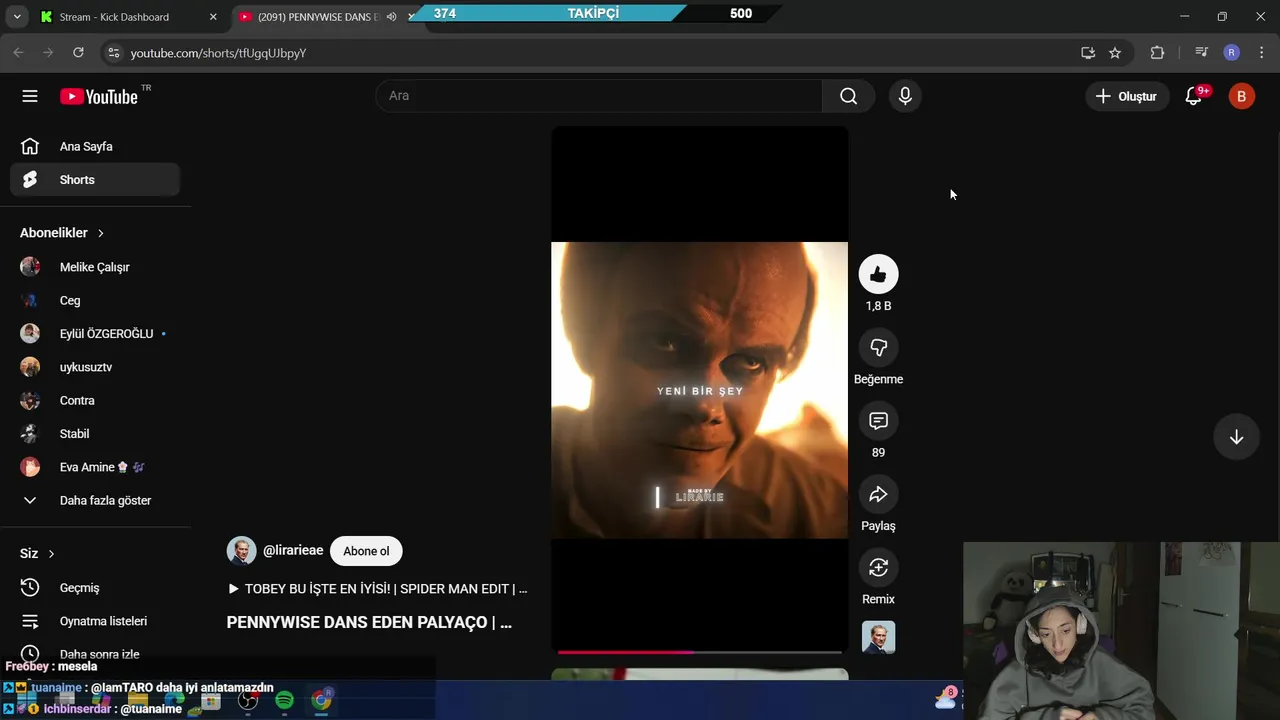
Task: Open the YouTube account avatar B
Action: tap(1241, 96)
